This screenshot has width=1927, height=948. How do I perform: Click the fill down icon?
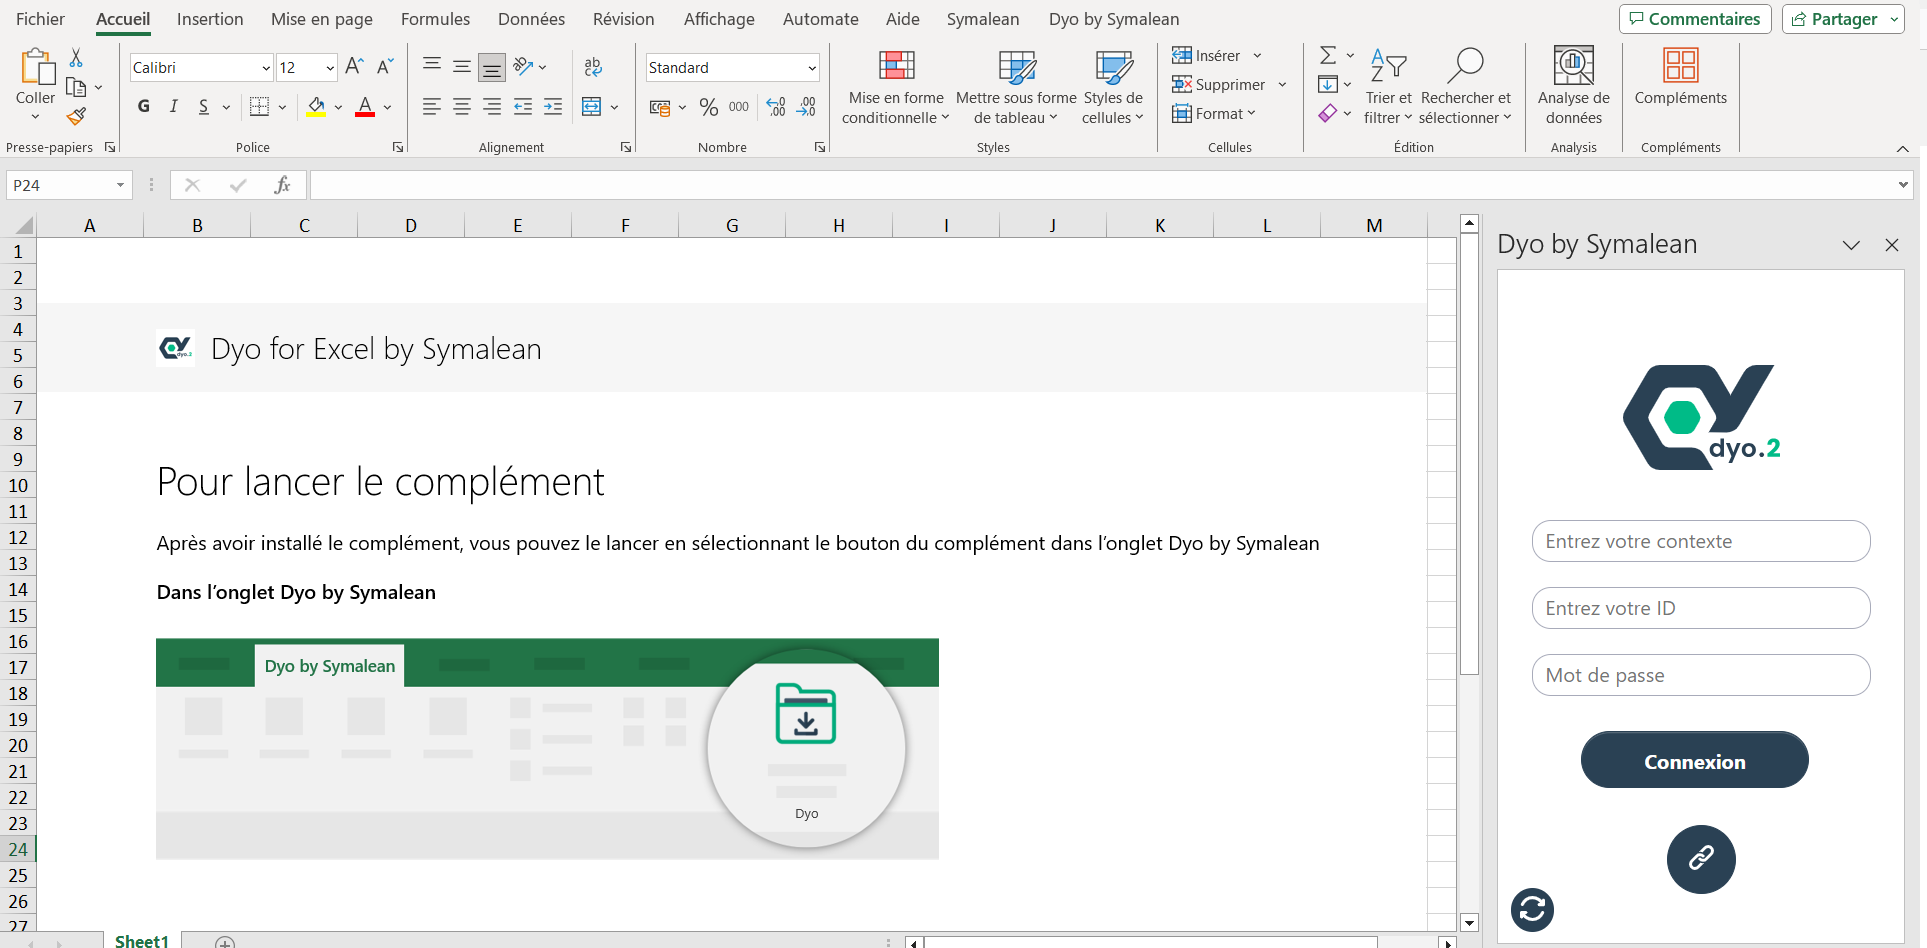click(1328, 84)
